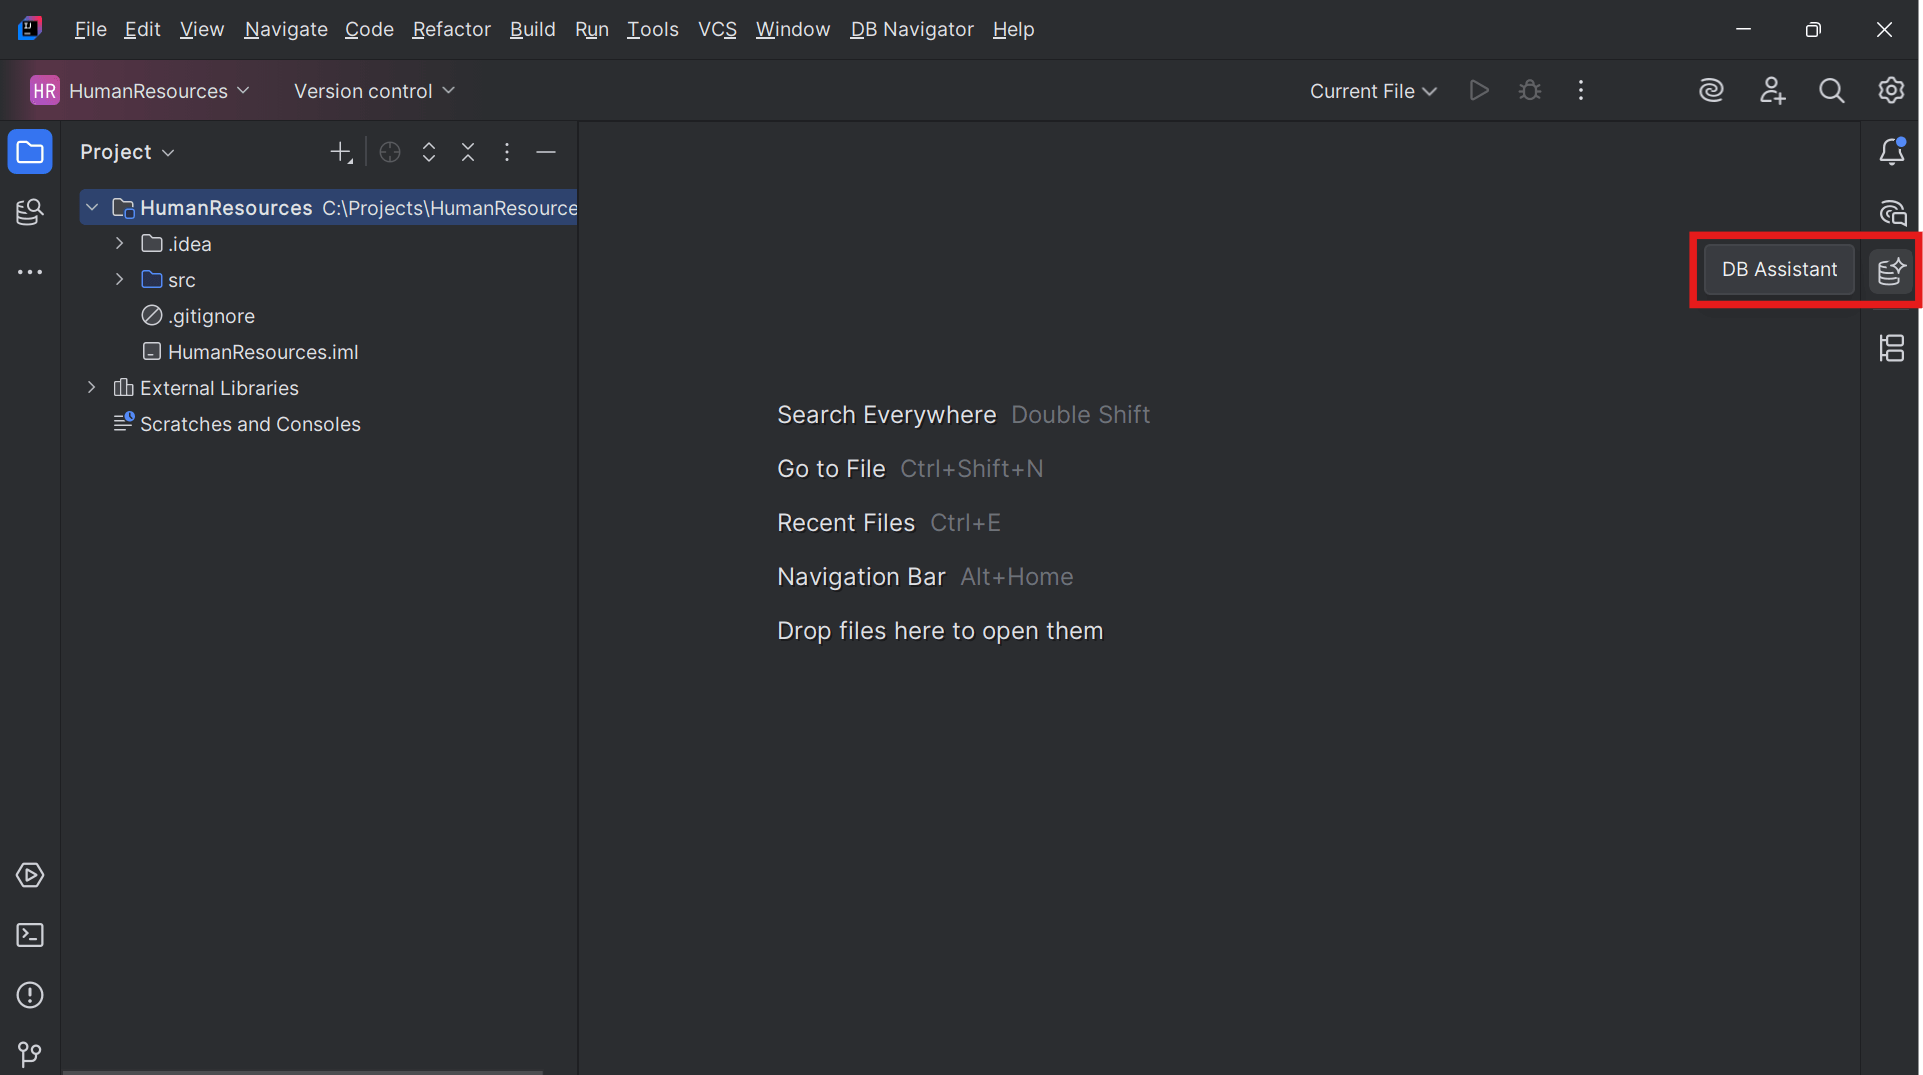The height and width of the screenshot is (1075, 1923).
Task: Collapse all nodes in Project tree
Action: tap(468, 152)
